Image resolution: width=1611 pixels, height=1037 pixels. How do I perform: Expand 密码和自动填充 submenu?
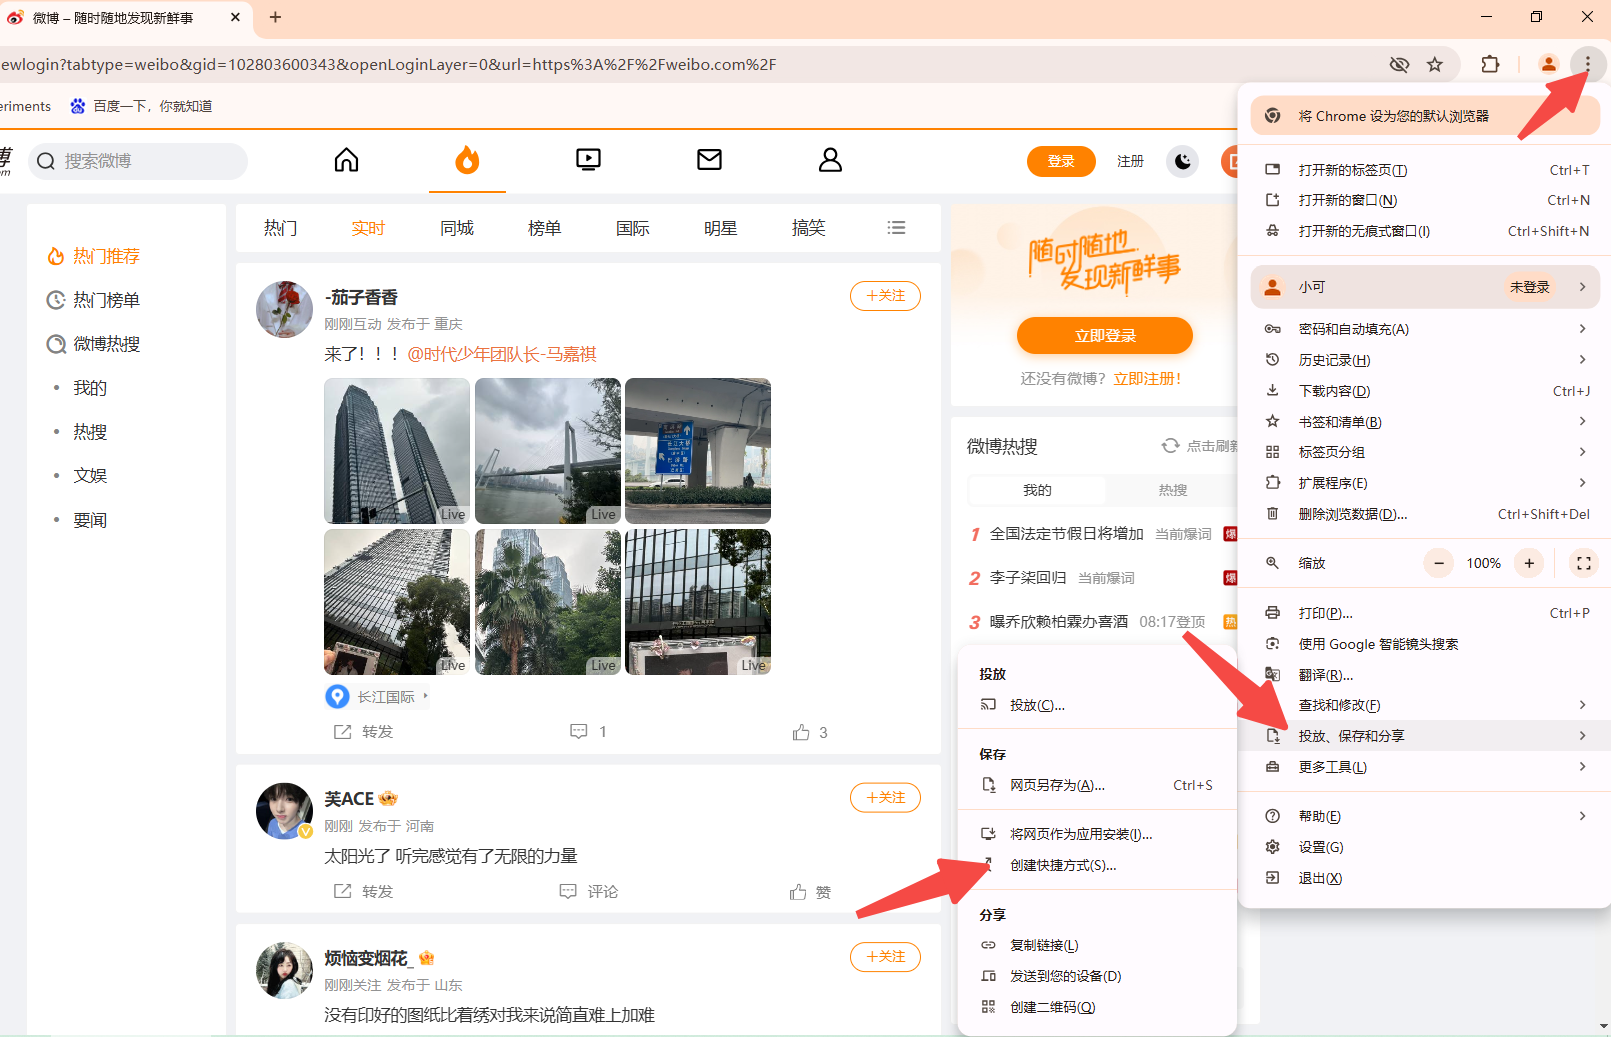(x=1425, y=329)
